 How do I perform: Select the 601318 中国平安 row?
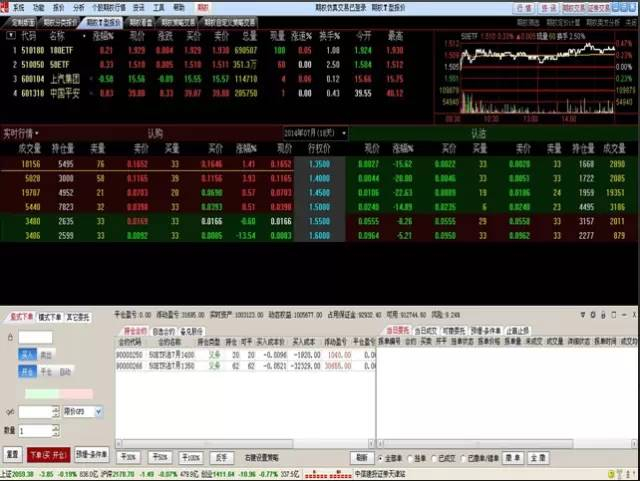click(208, 93)
